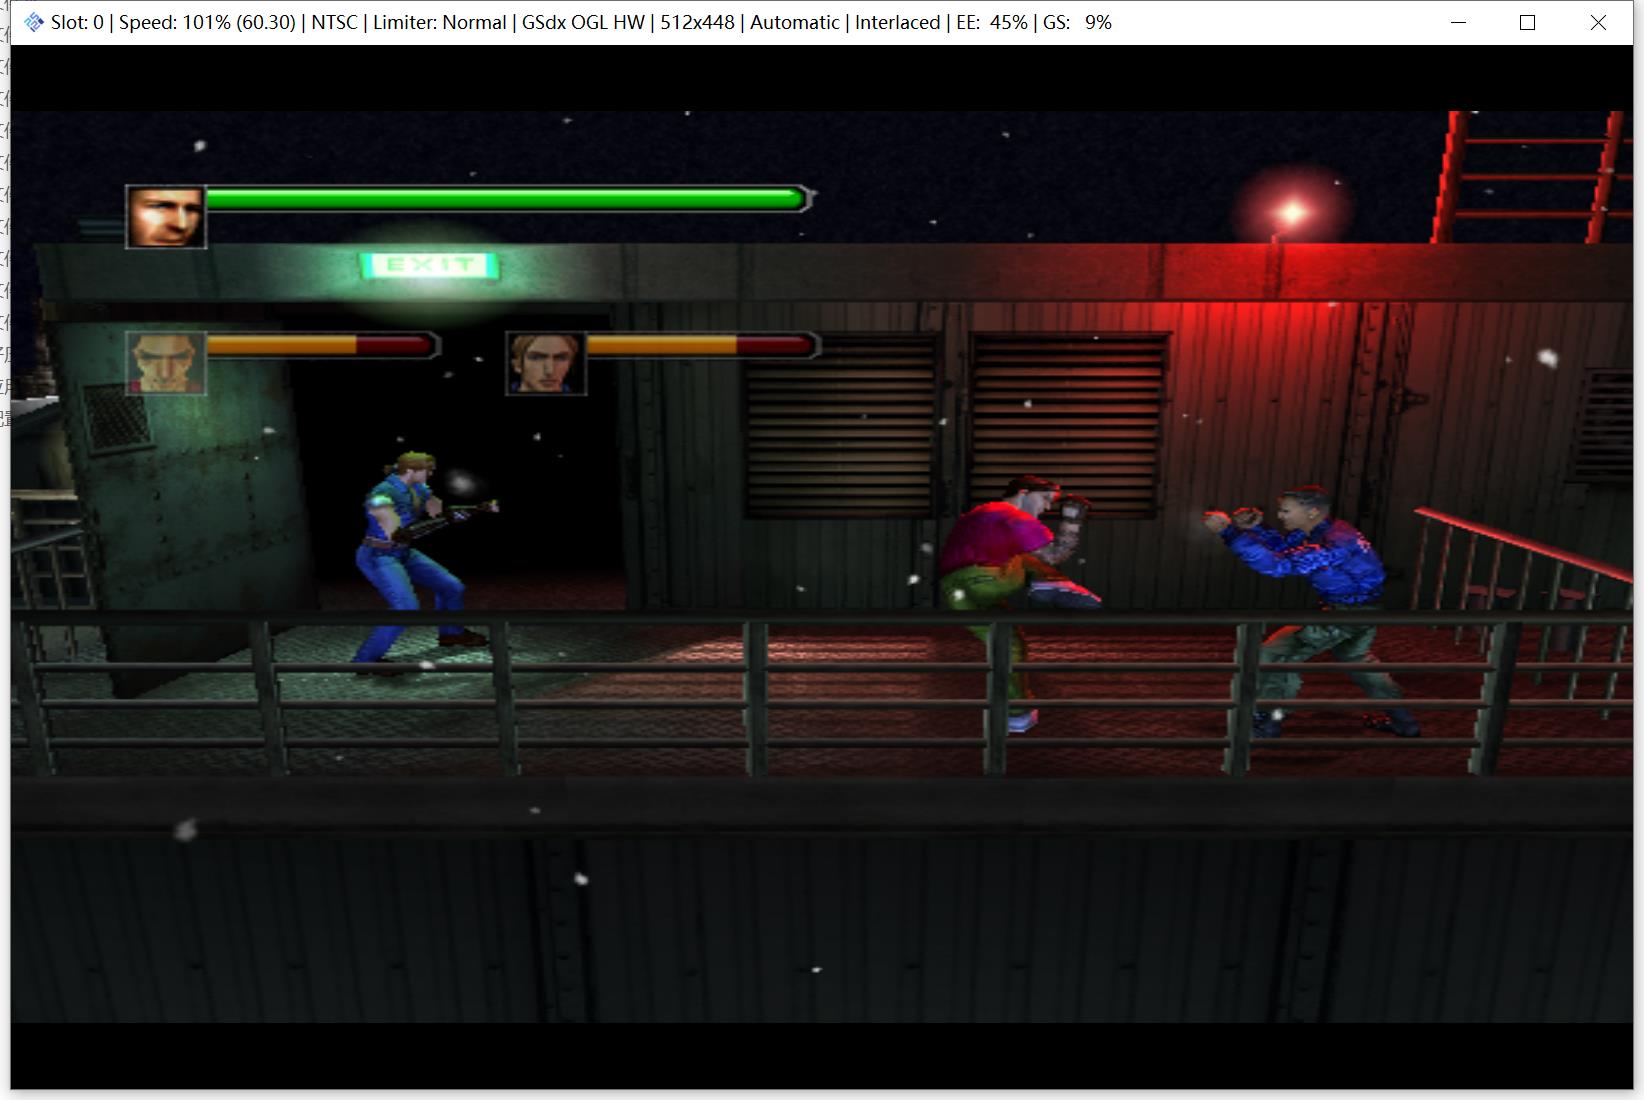Click the PCSX2 icon in the title bar
Screen dimensions: 1644x1100
(x=34, y=22)
